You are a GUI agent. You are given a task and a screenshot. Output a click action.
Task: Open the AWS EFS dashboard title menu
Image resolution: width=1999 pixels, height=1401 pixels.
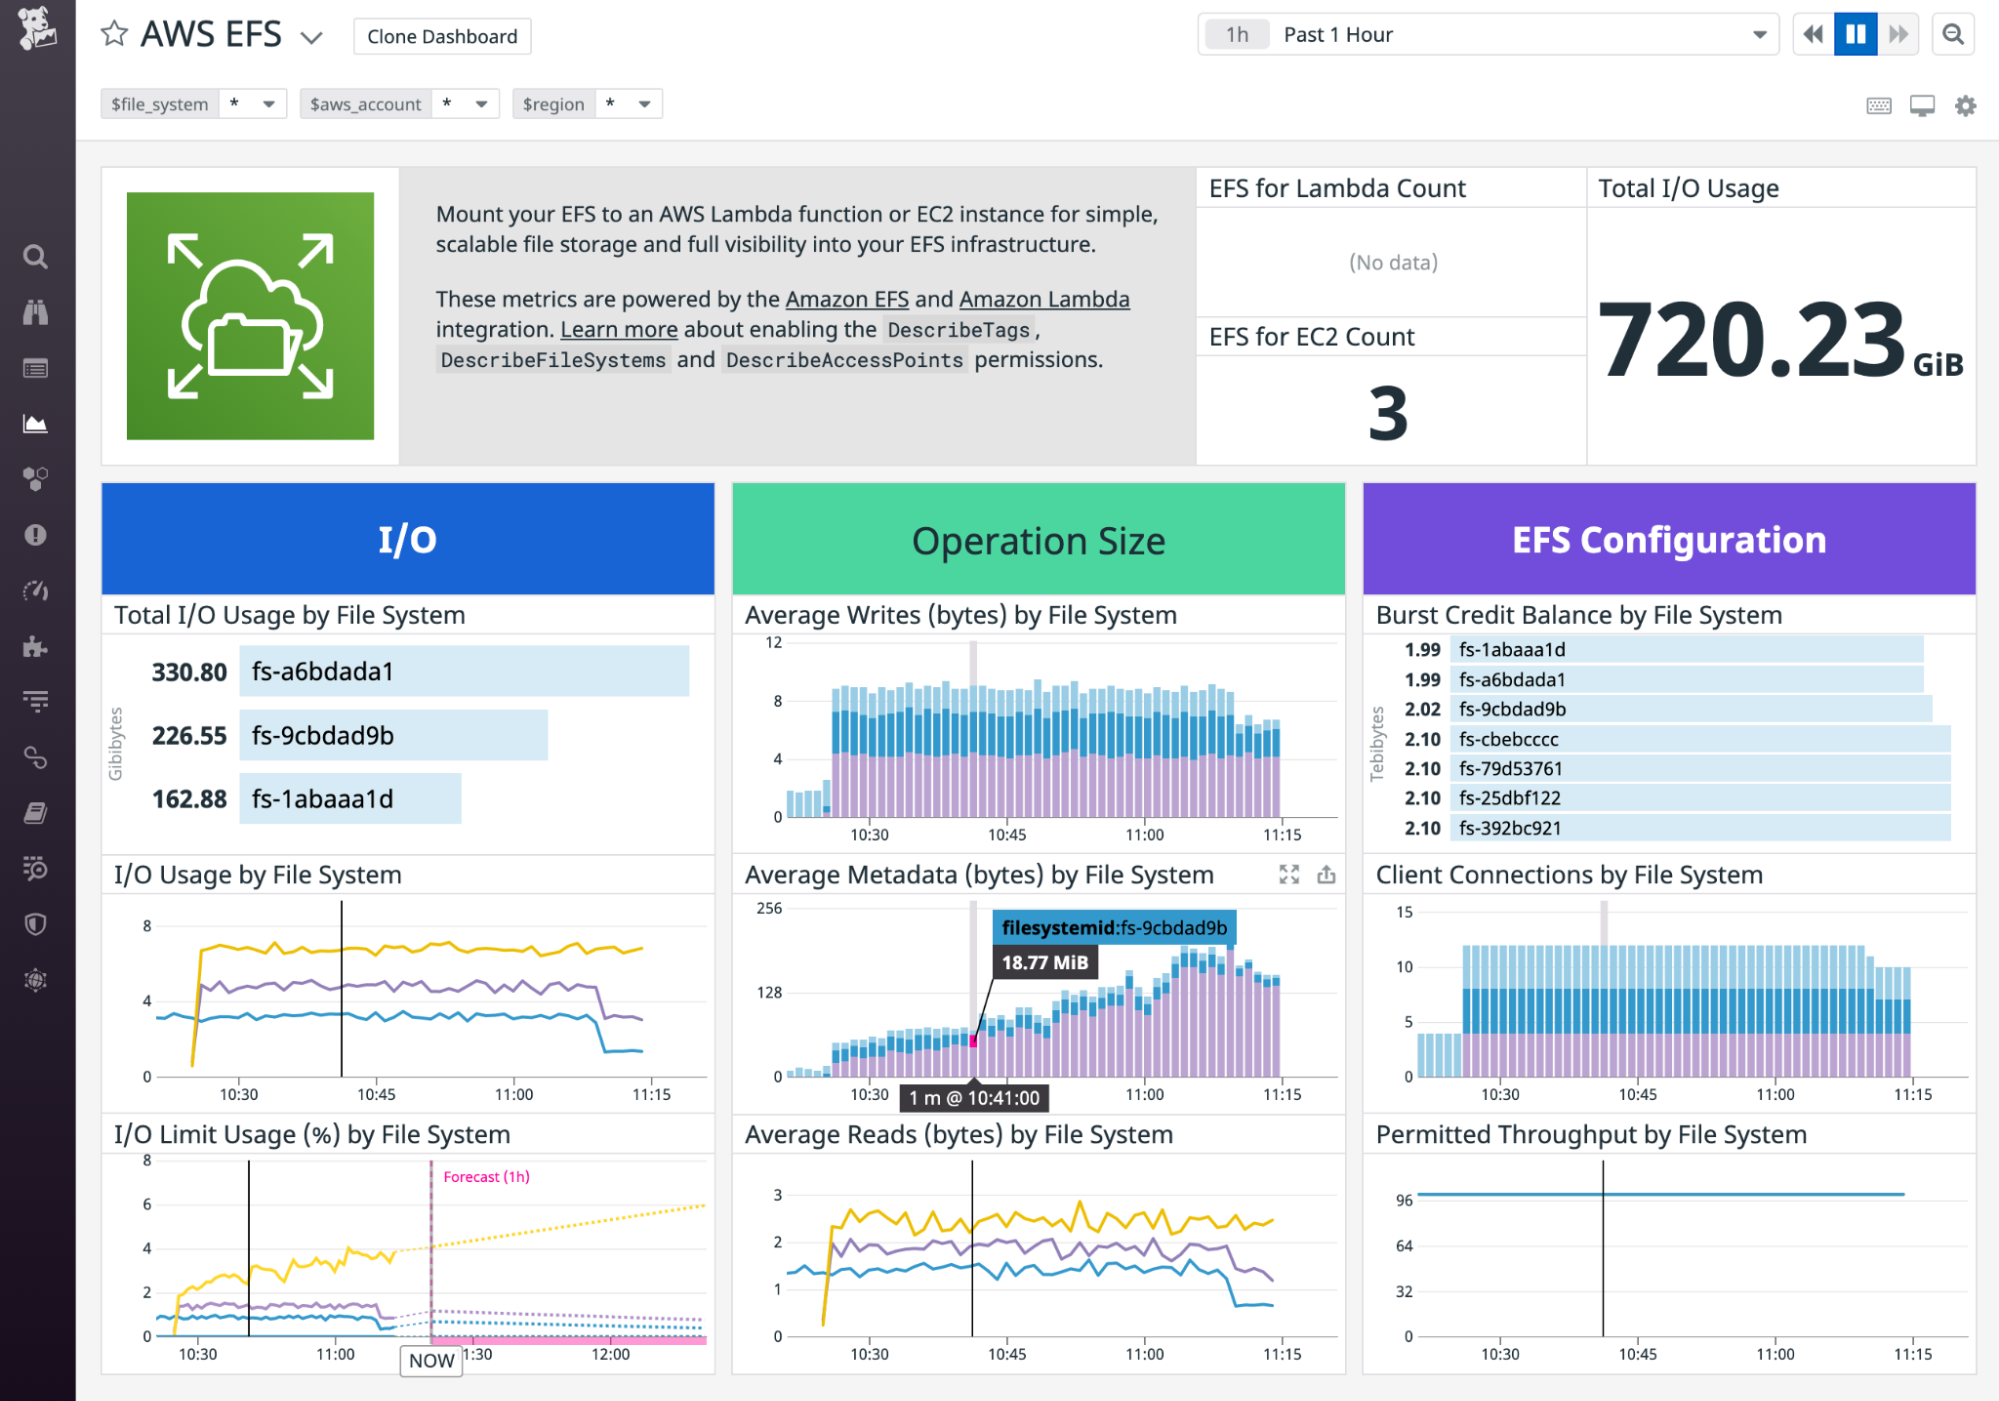pos(312,36)
